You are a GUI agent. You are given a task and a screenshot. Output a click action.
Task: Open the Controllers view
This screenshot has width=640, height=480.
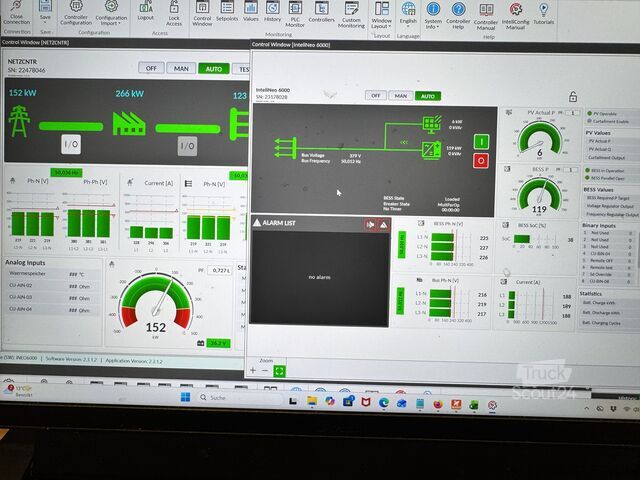pos(321,12)
